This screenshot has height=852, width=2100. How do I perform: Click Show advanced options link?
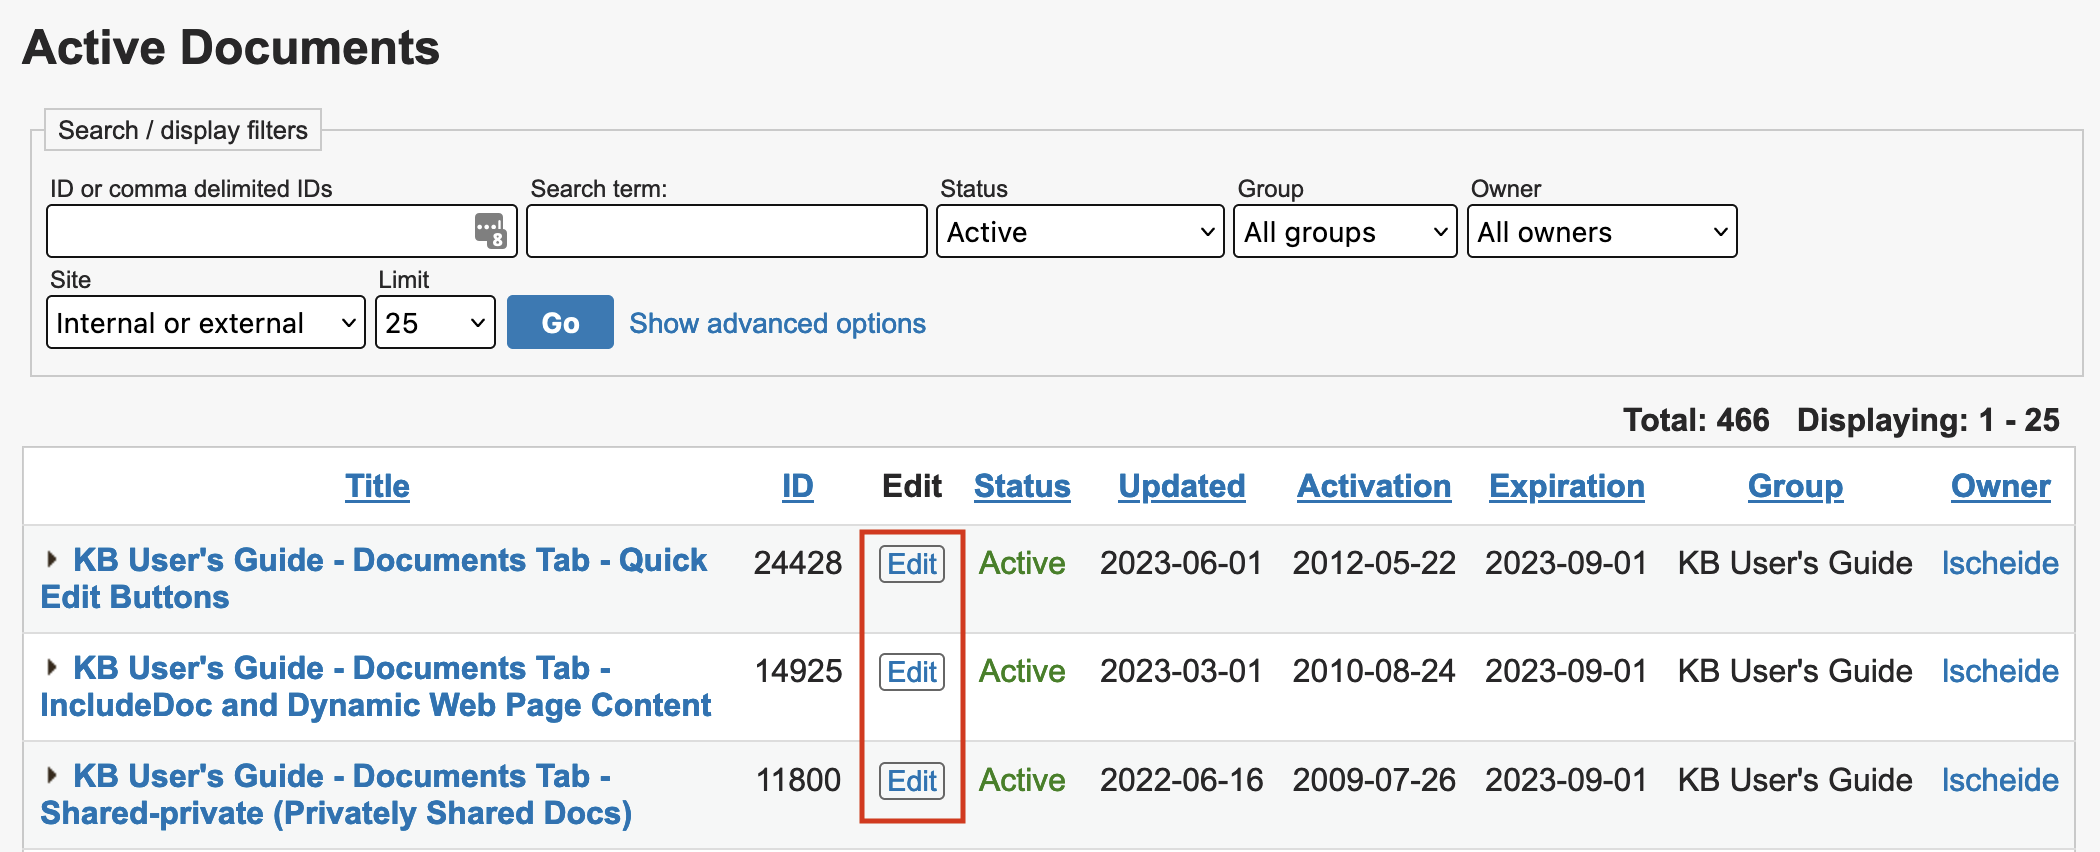coord(777,323)
